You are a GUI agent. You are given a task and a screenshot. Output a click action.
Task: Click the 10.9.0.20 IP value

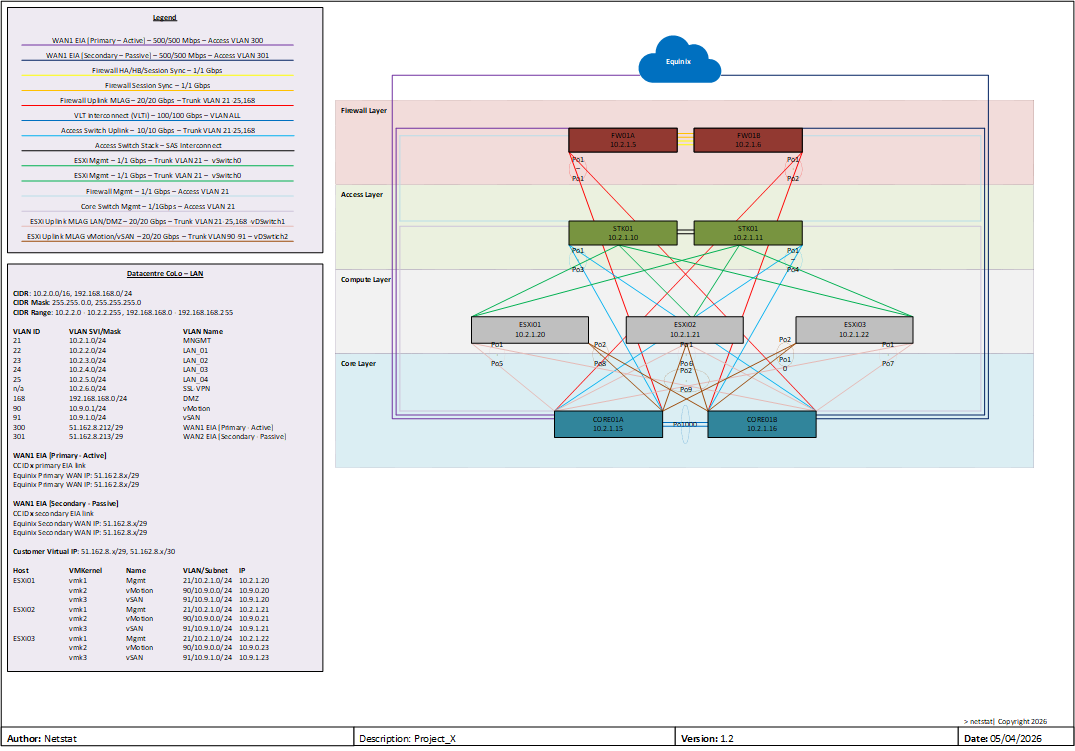pos(254,591)
